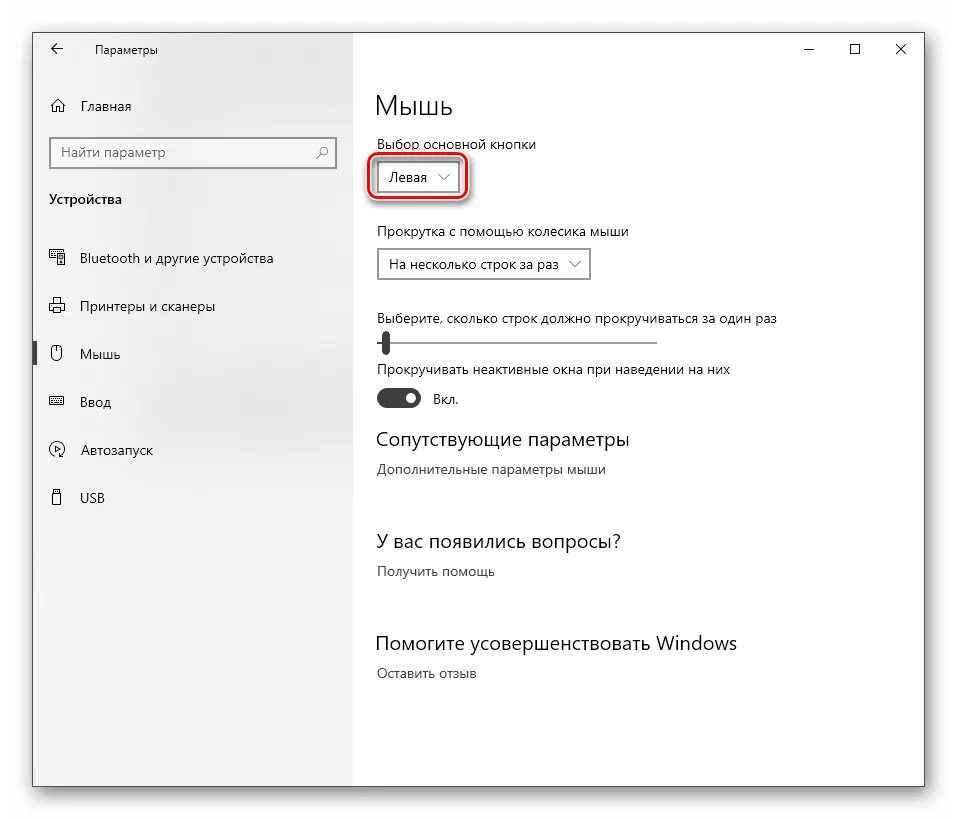Click the keyboard icon beside Ввод

pyautogui.click(x=57, y=401)
